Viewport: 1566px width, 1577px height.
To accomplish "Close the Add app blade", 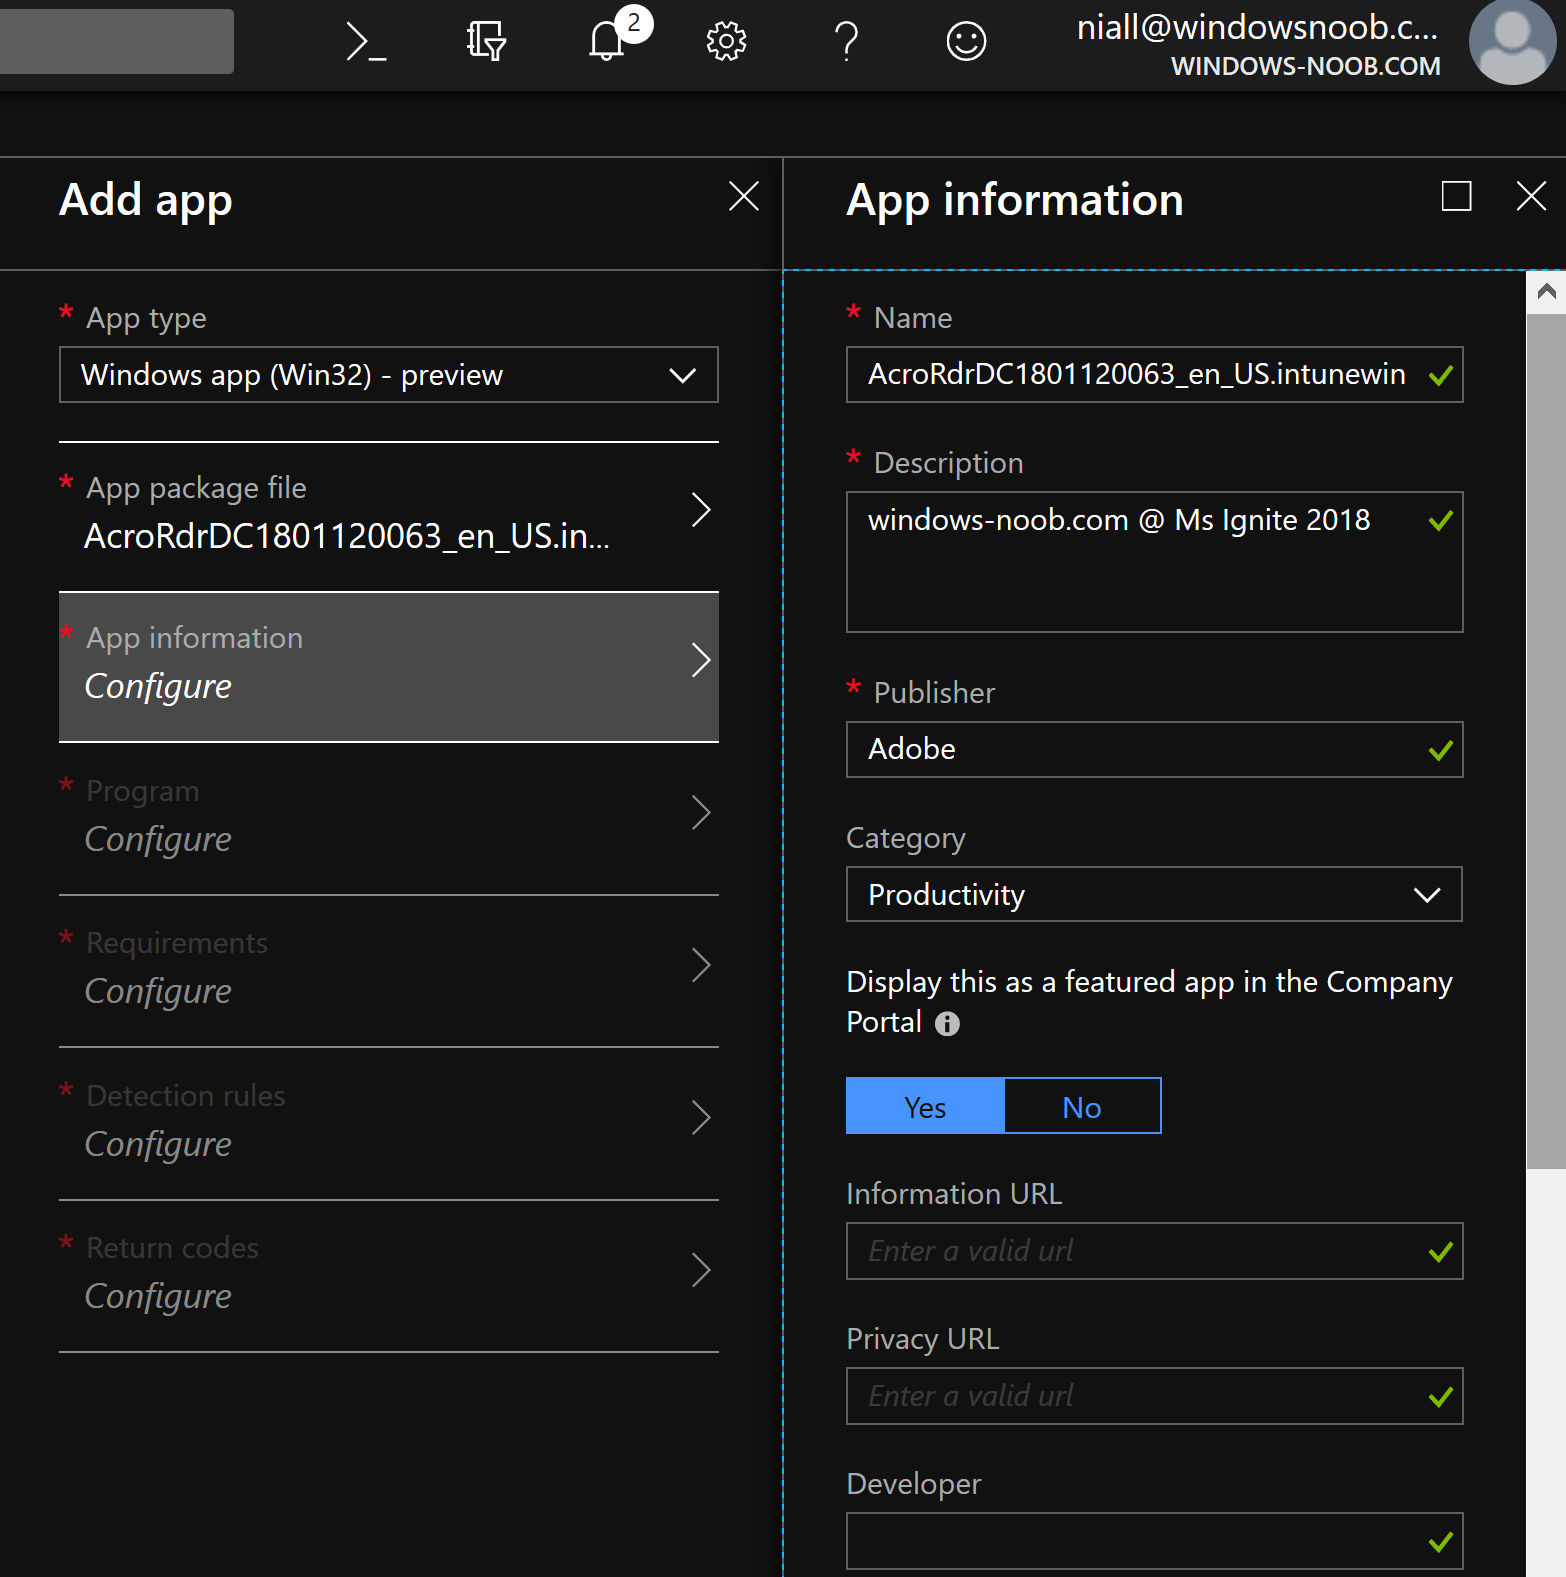I will point(744,196).
